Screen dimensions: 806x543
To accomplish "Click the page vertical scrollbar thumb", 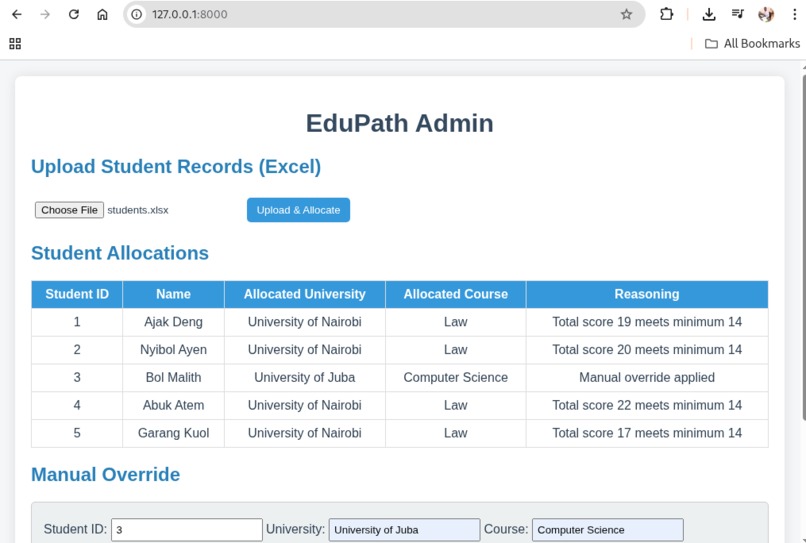I will pyautogui.click(x=804, y=248).
